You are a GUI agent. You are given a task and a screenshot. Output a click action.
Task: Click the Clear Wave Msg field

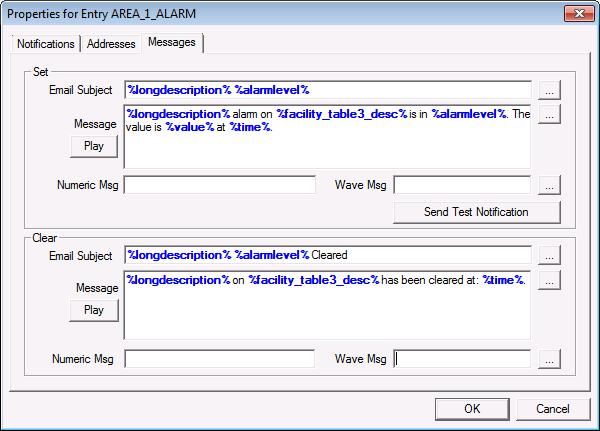pos(462,359)
